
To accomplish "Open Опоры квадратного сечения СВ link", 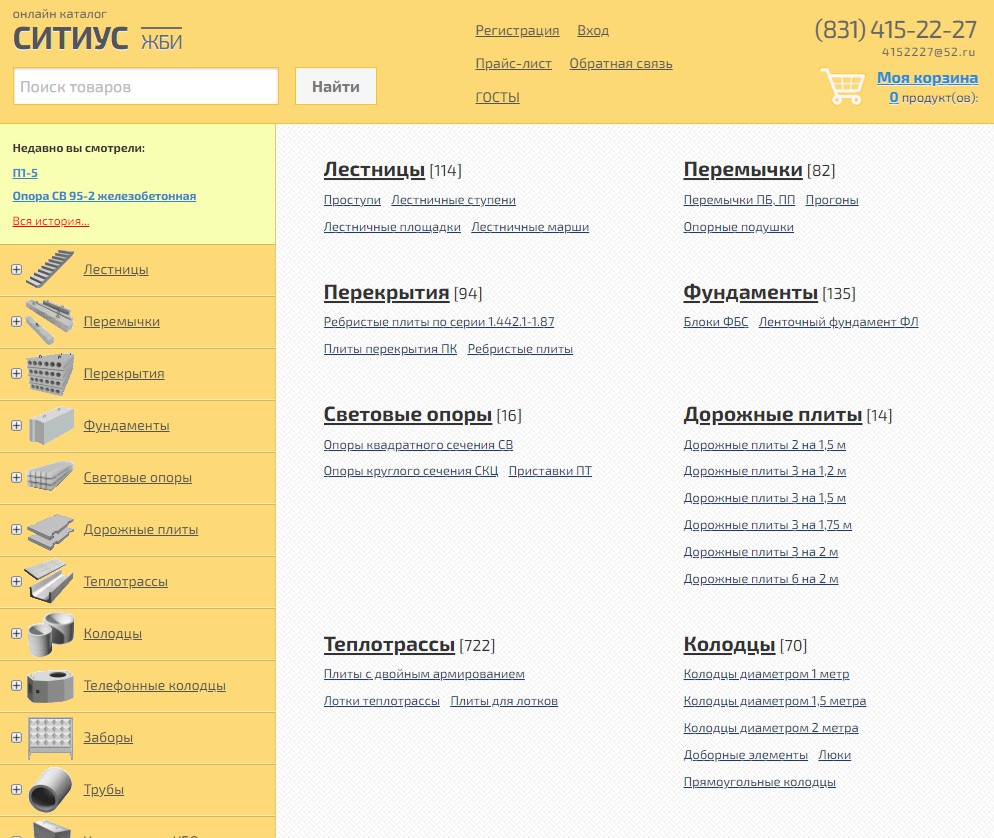I will [x=418, y=445].
